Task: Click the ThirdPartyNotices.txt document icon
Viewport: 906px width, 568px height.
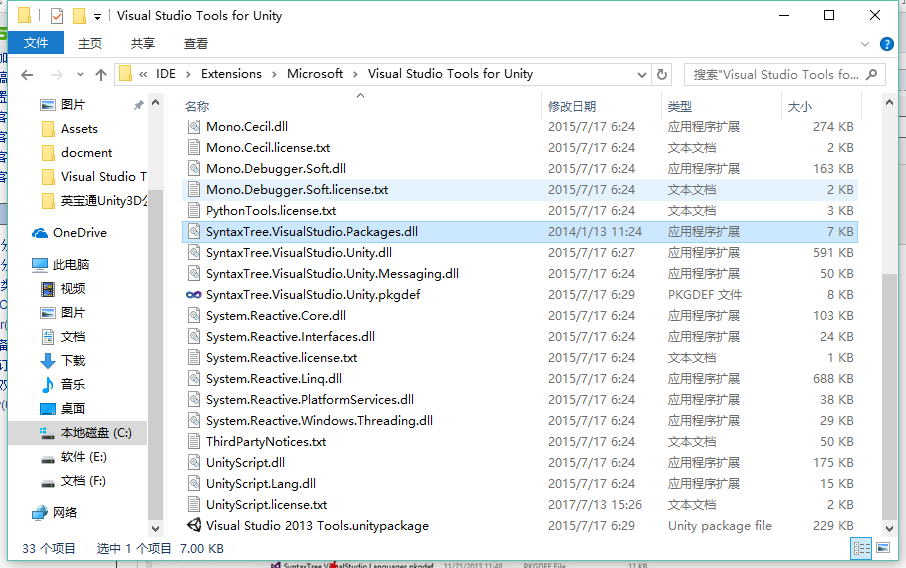Action: (x=194, y=441)
